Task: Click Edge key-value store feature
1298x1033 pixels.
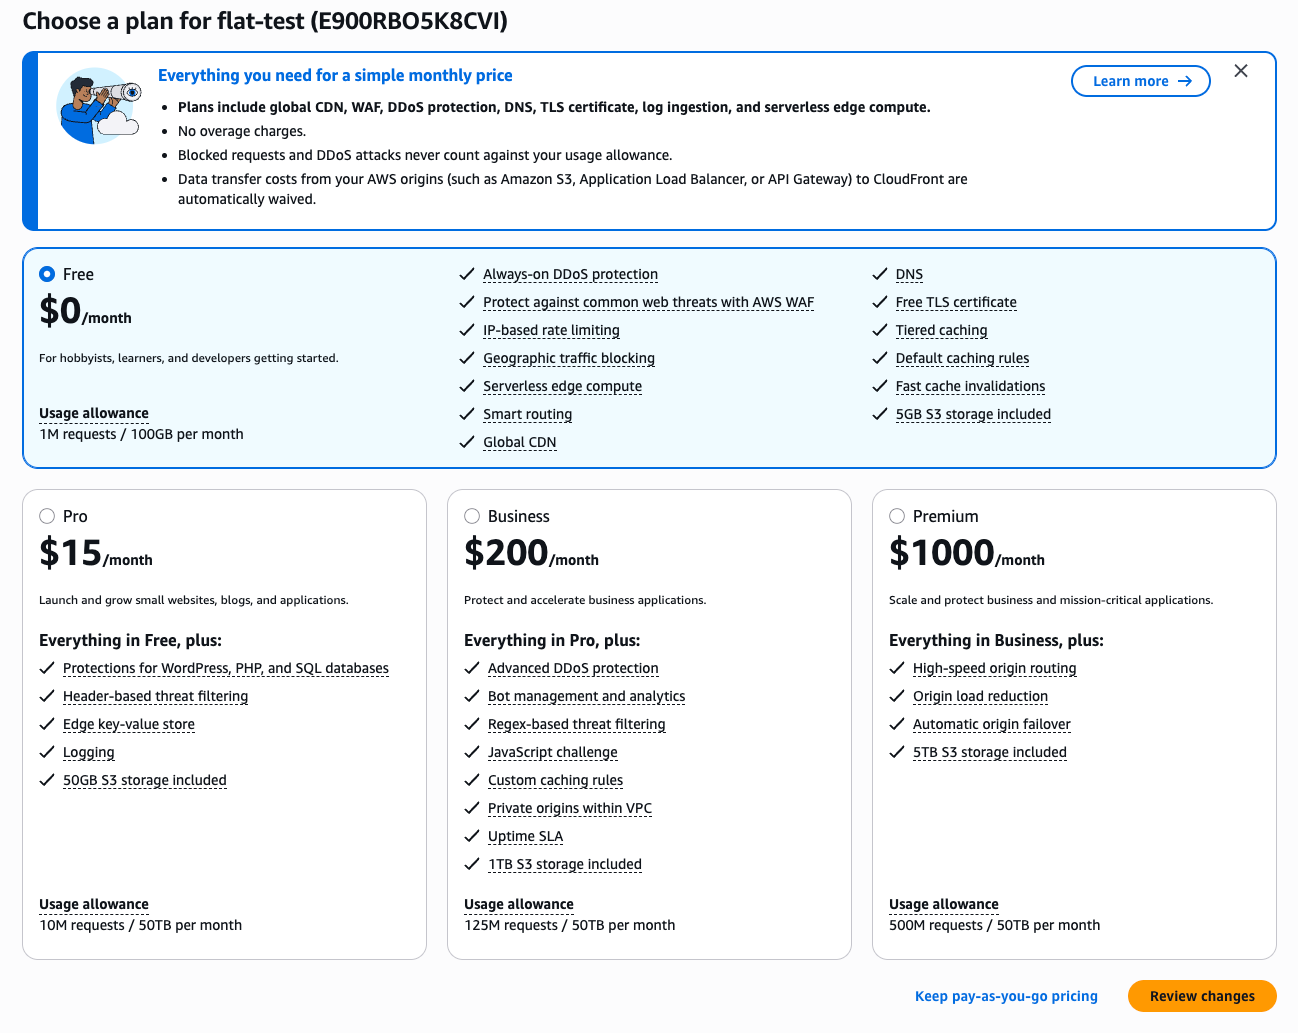Action: (129, 724)
